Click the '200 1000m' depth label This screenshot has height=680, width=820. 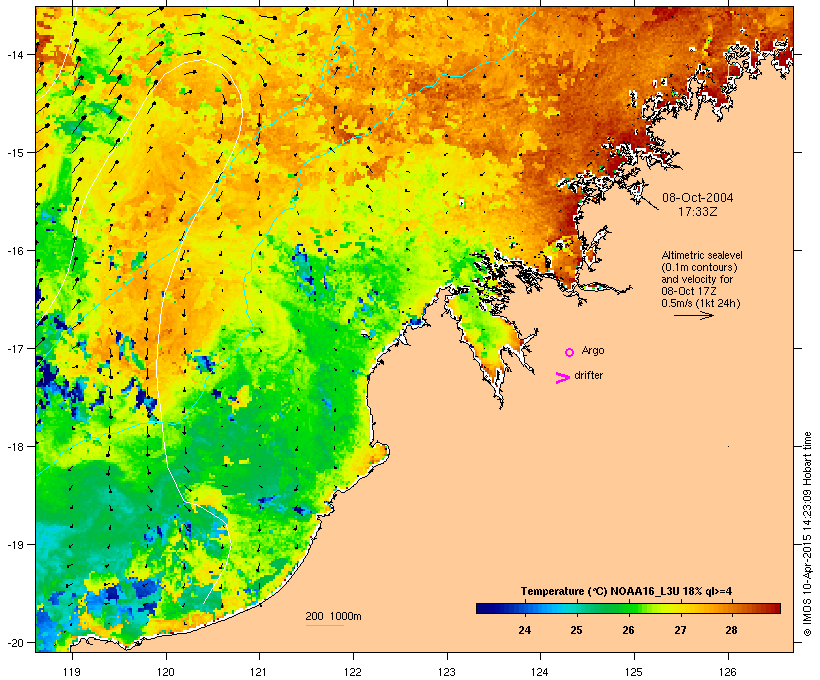click(333, 616)
